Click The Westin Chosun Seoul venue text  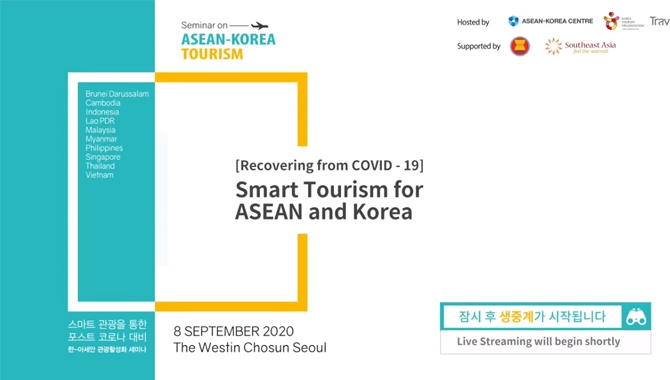point(250,348)
